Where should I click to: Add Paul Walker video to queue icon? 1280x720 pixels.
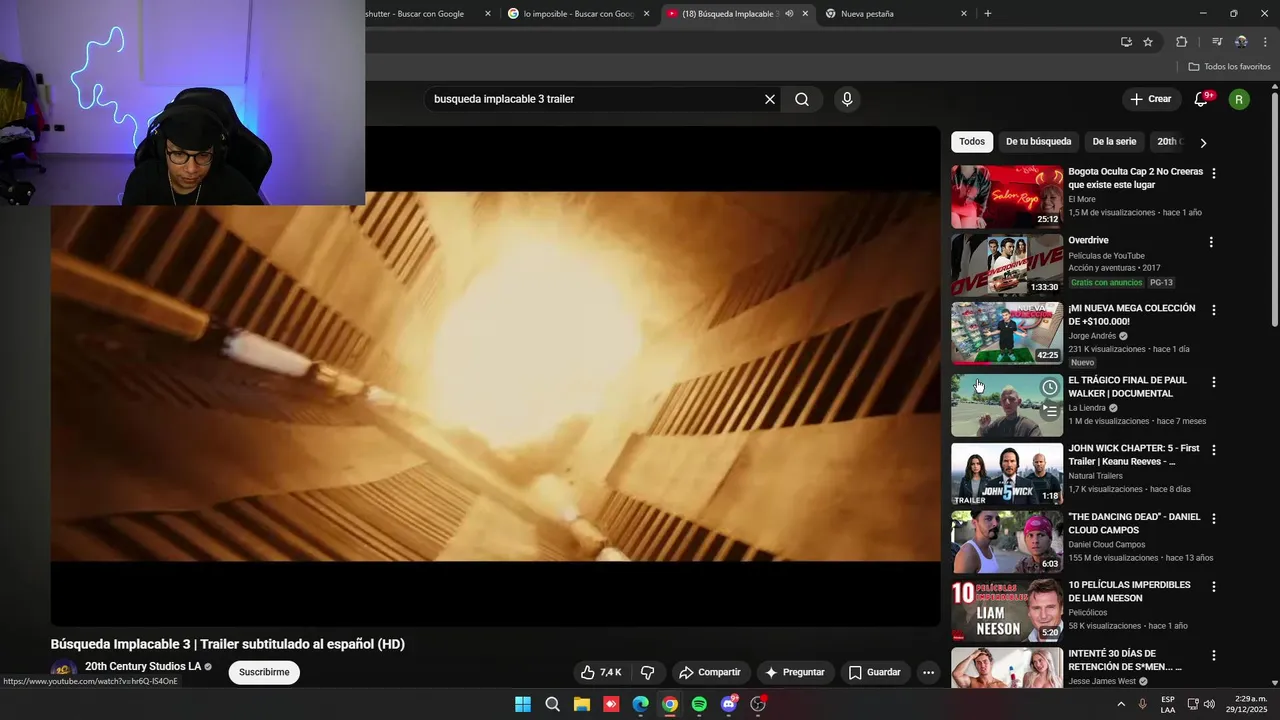pyautogui.click(x=1049, y=411)
